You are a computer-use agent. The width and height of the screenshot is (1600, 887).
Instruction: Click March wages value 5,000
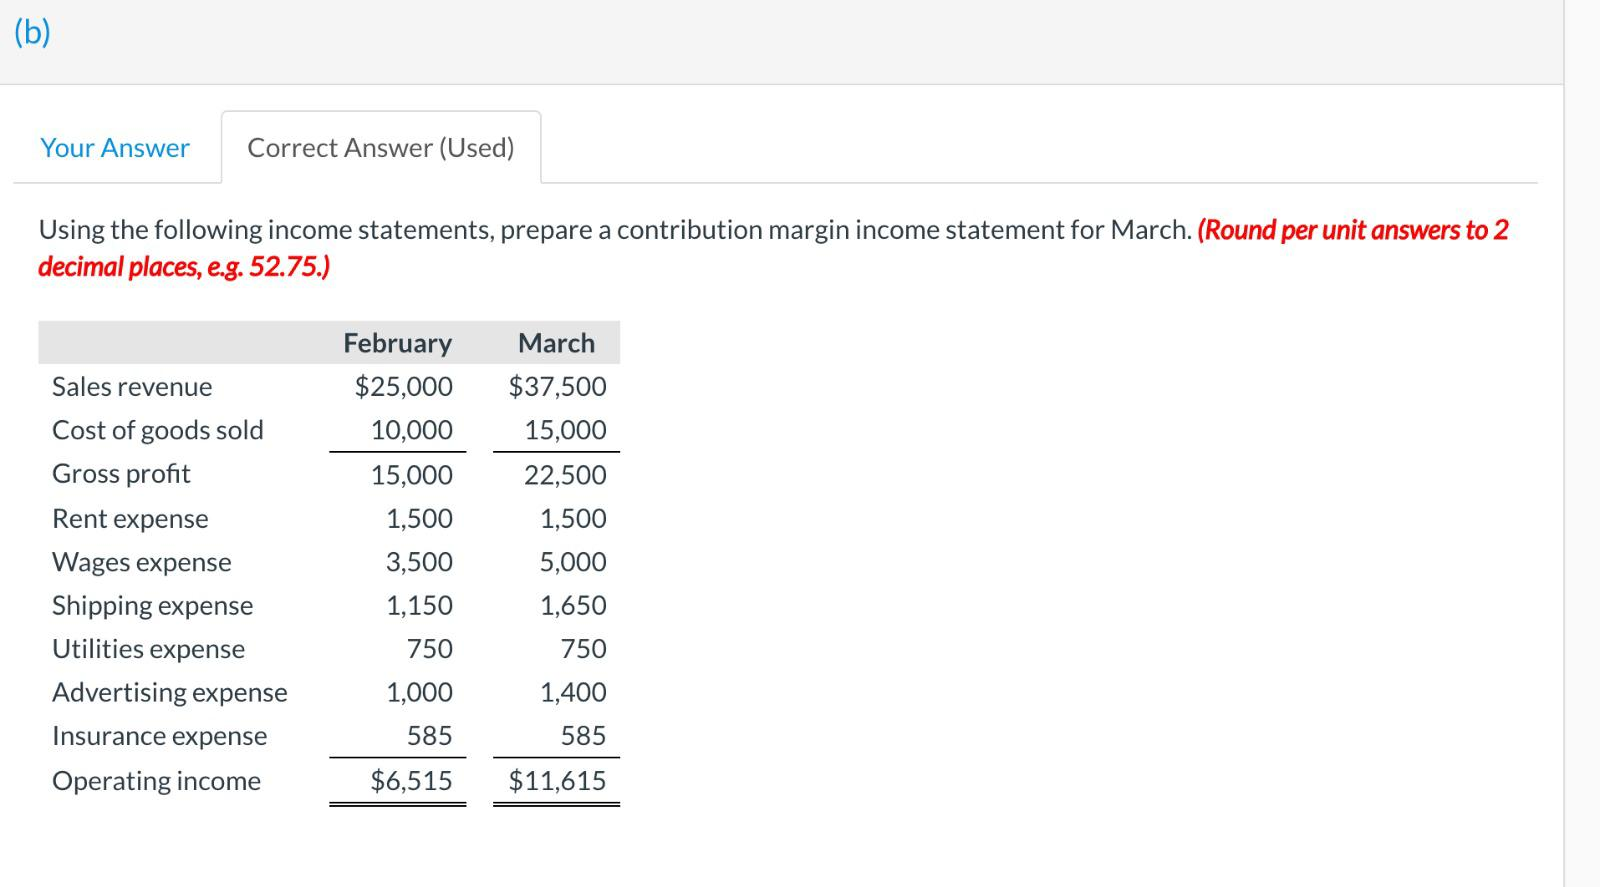[573, 562]
